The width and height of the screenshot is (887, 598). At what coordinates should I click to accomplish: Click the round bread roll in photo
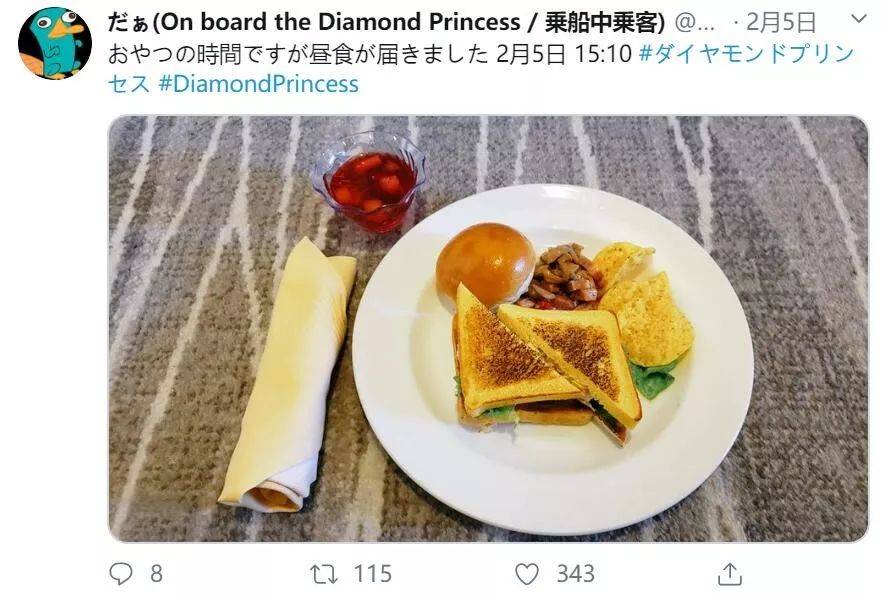click(x=485, y=264)
